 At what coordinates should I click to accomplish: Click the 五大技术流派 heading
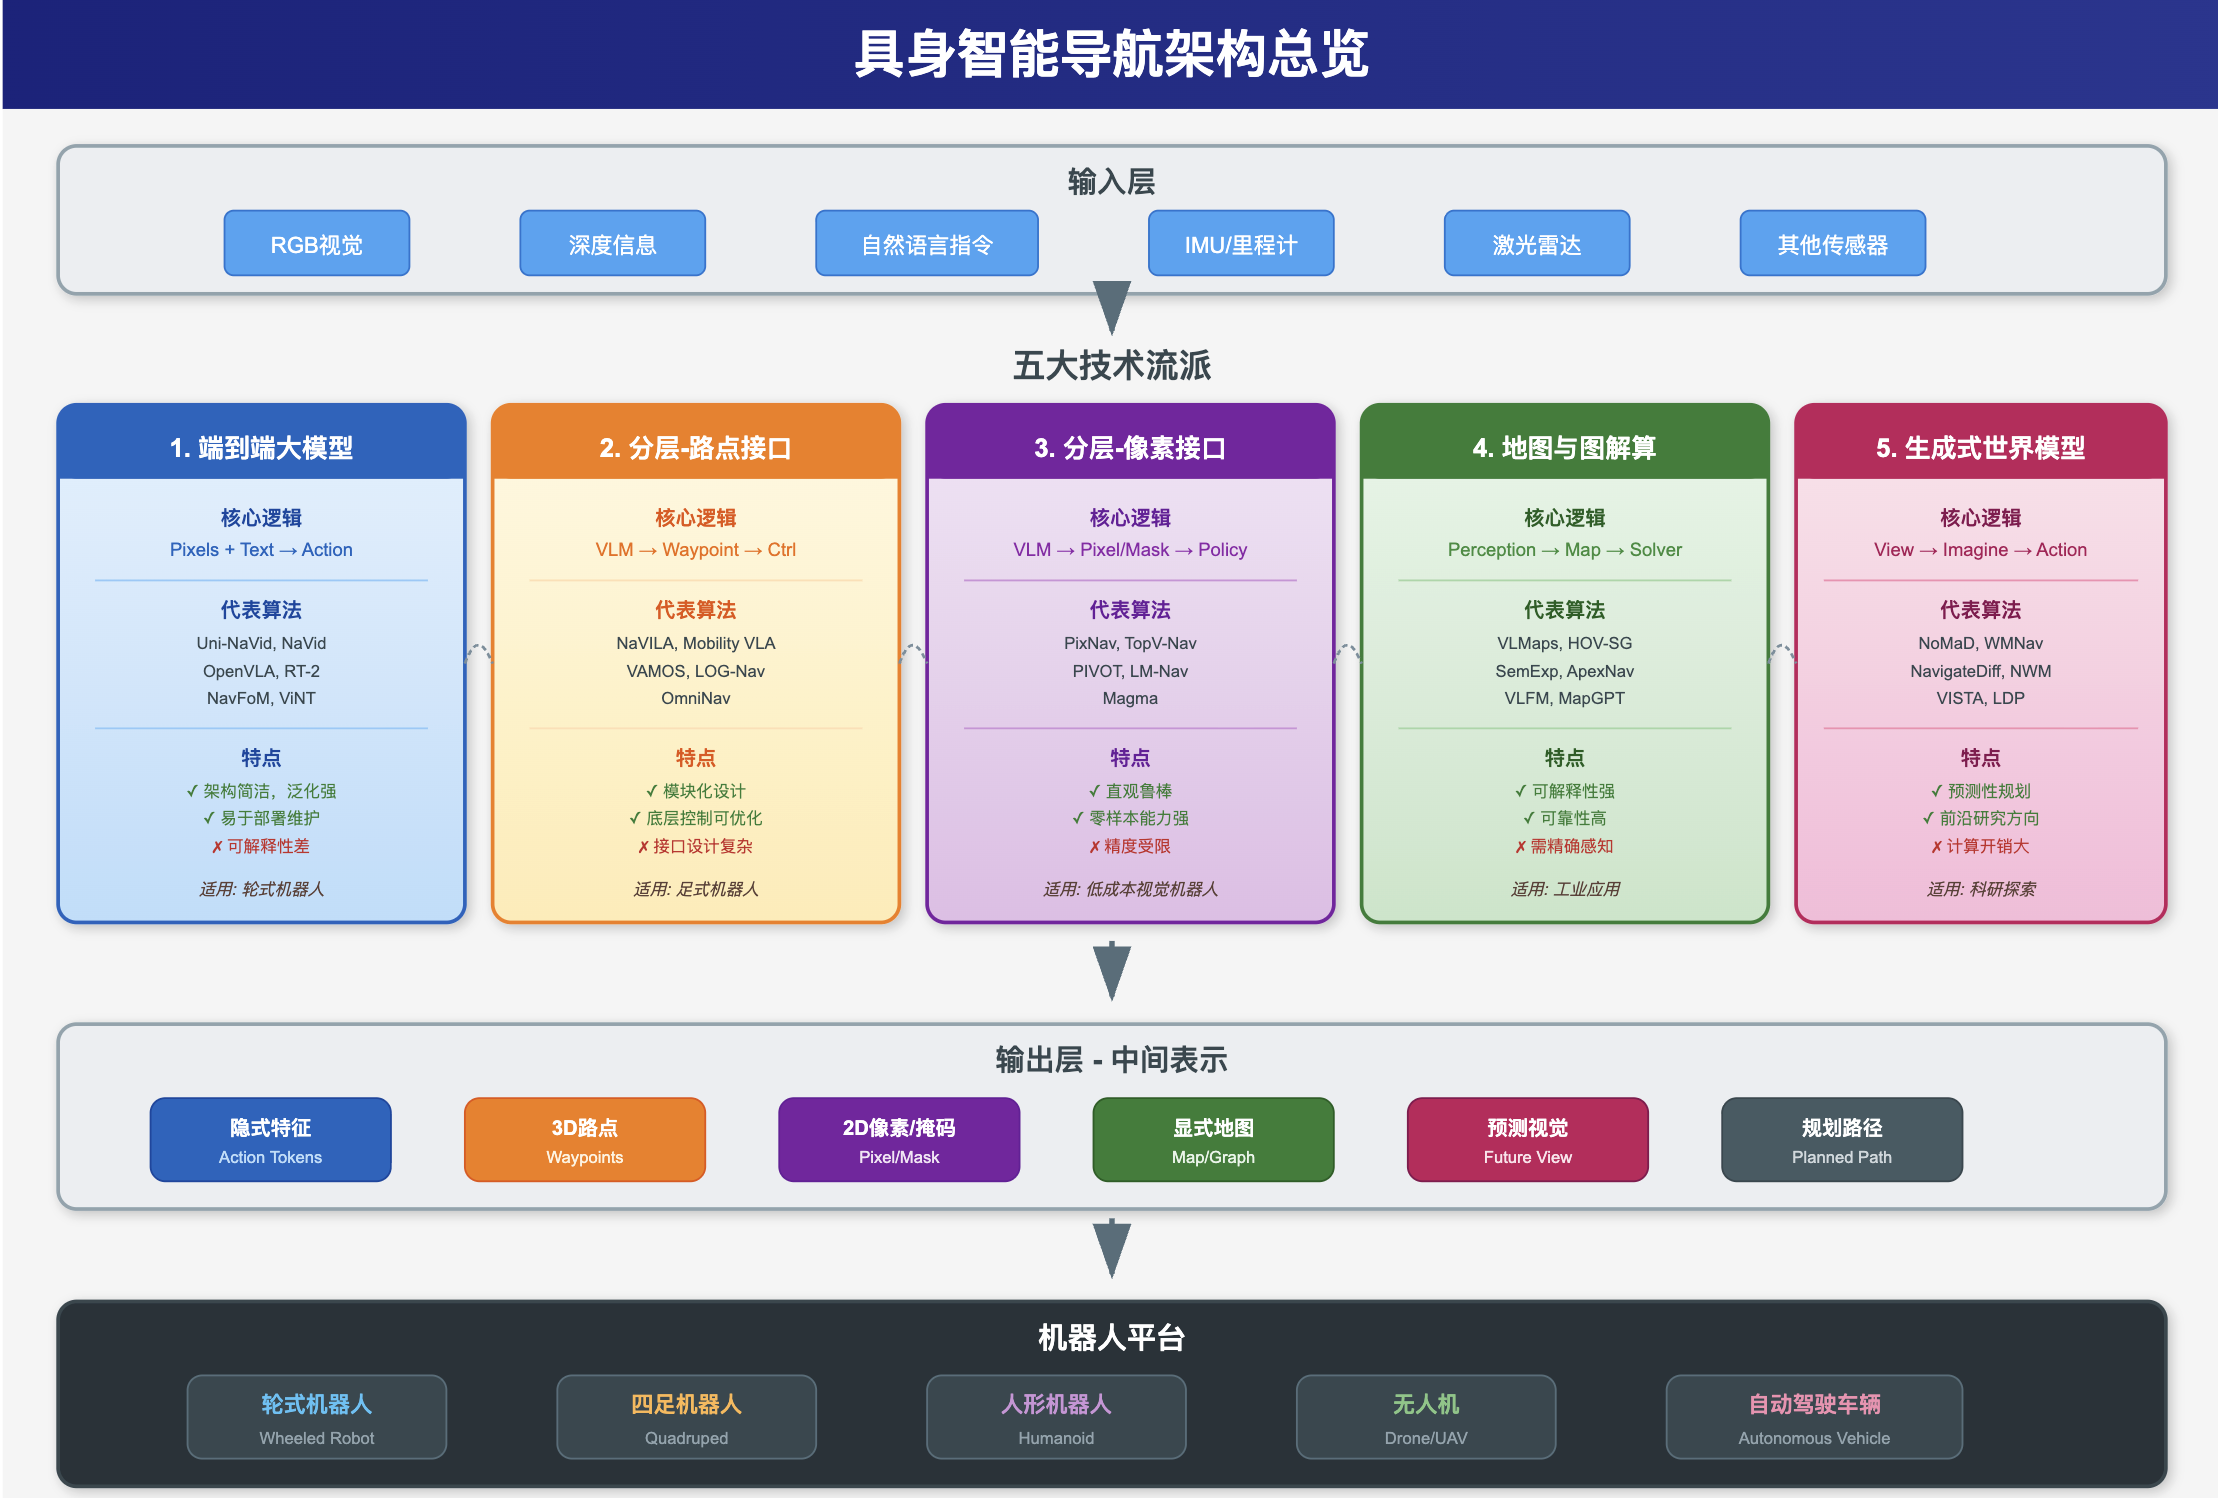point(1111,365)
